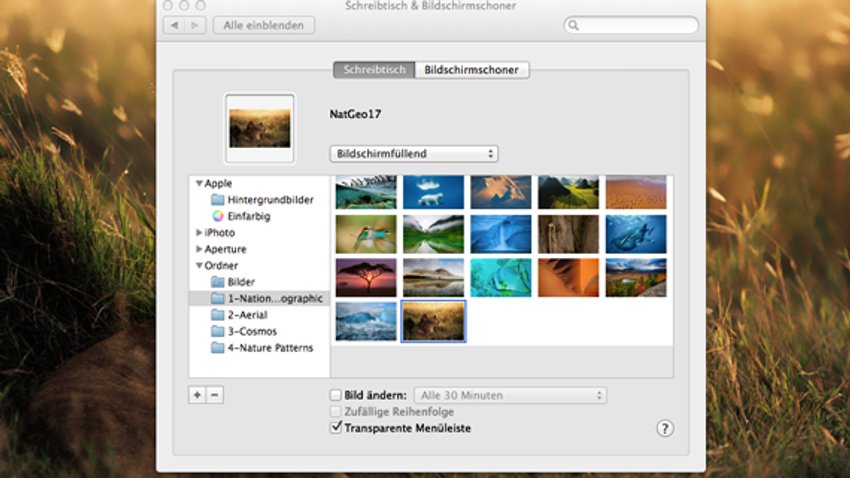The image size is (850, 478).
Task: Expand the iPhoto group
Action: [199, 232]
